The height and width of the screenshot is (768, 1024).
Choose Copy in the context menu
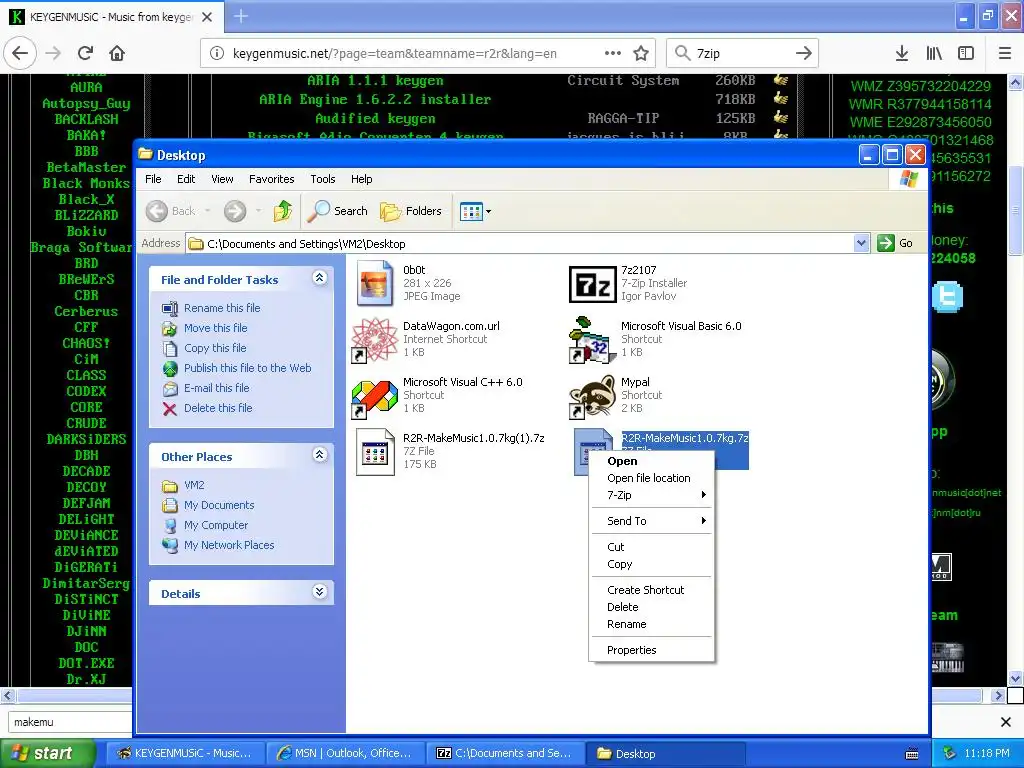point(650,564)
